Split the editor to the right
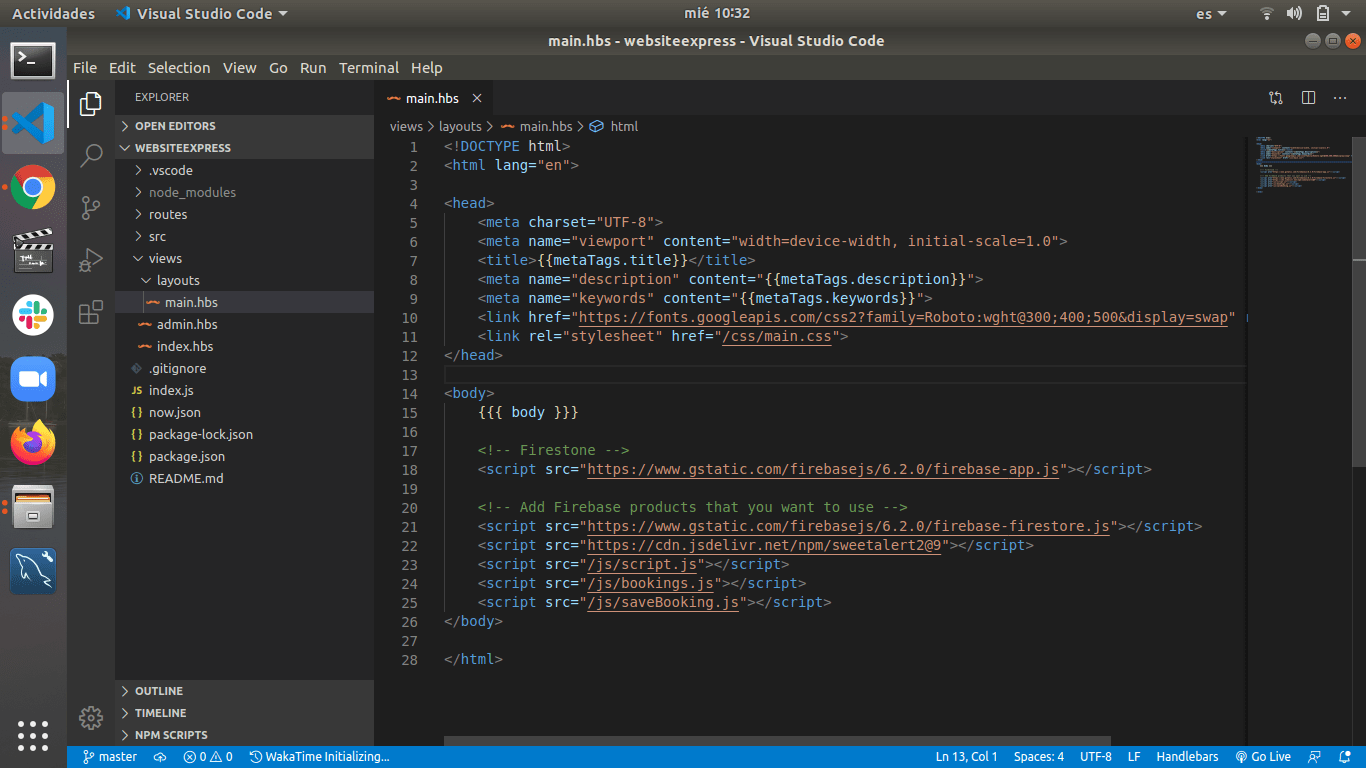The height and width of the screenshot is (768, 1366). 1308,98
